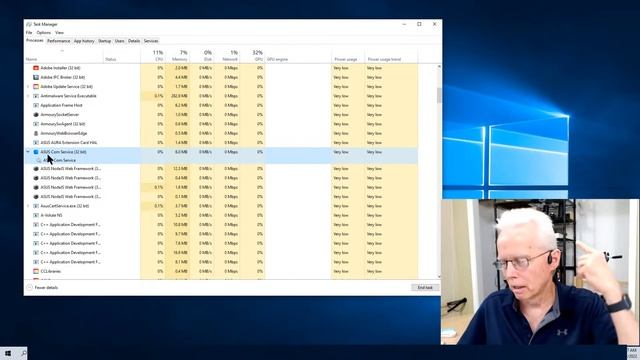Click Power usage trend cell for Application Frame Host
This screenshot has height=360, width=640.
click(x=391, y=105)
